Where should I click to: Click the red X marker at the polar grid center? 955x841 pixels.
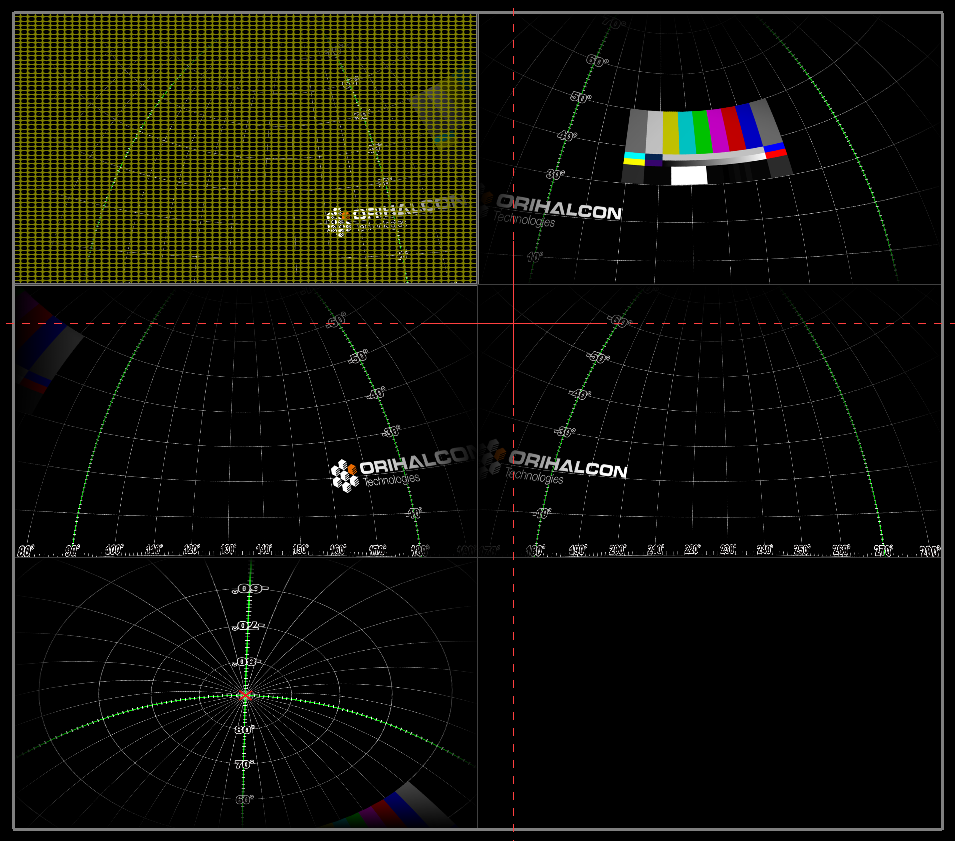point(245,695)
